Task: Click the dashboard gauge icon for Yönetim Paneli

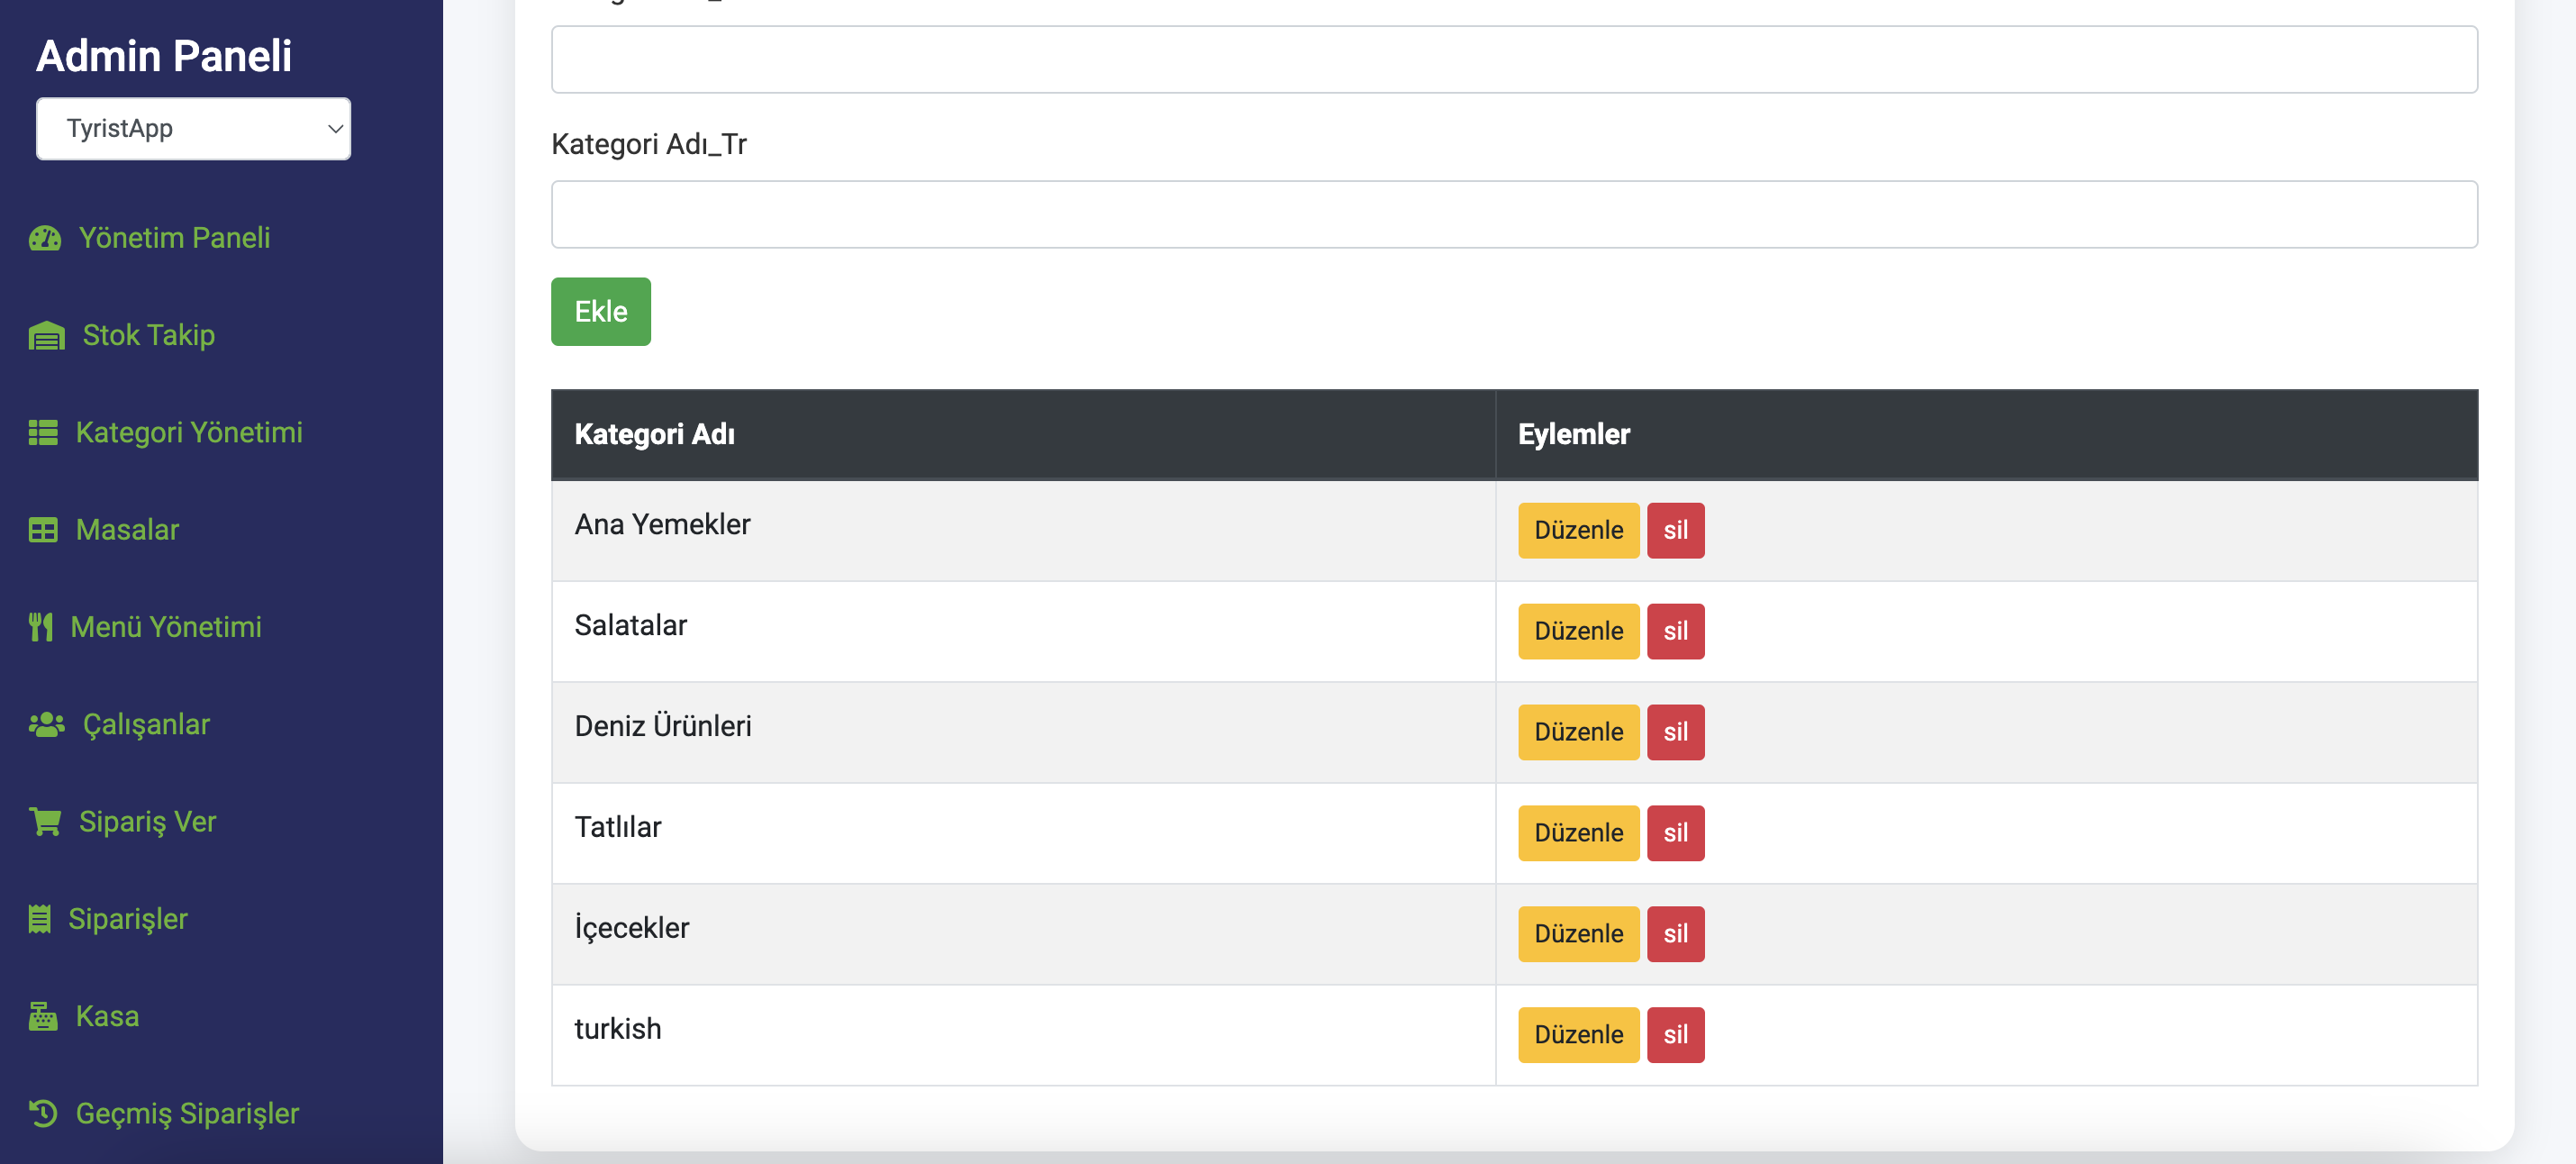Action: click(x=45, y=238)
